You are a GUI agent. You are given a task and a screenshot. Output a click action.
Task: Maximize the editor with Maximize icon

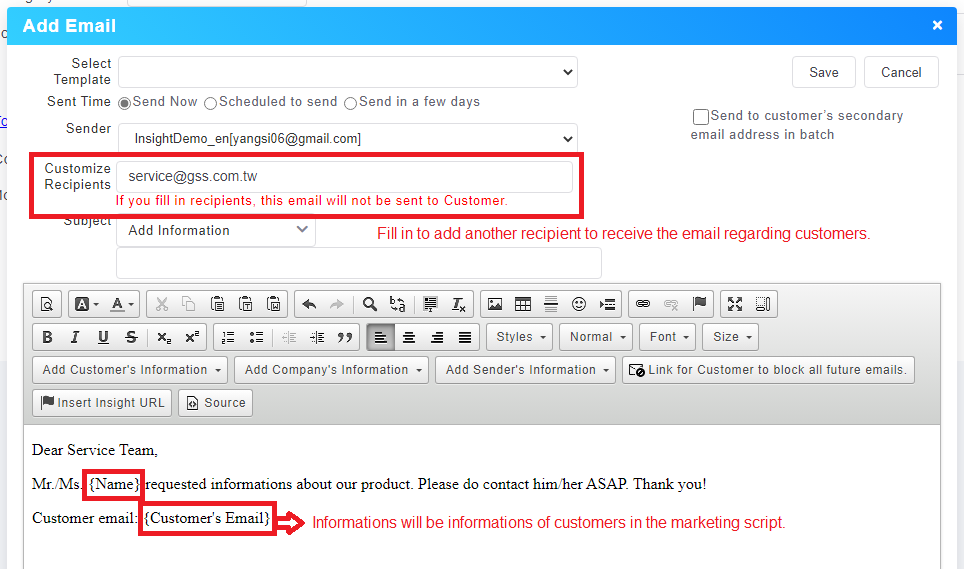[735, 304]
